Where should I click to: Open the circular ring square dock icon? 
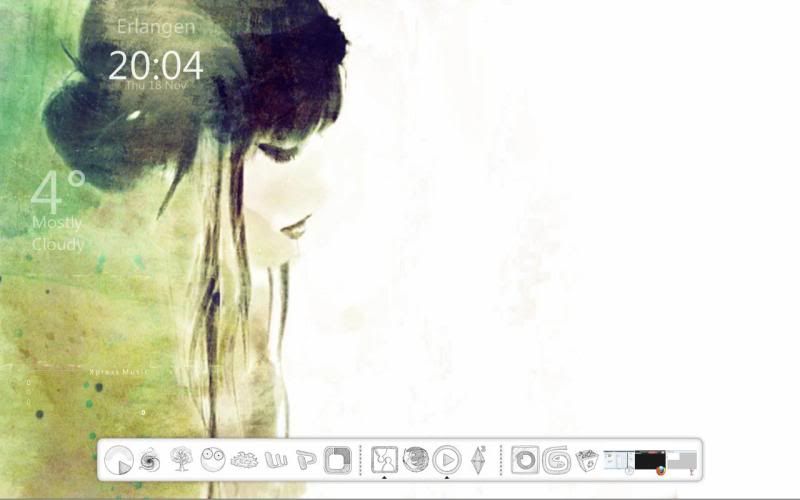tap(525, 460)
